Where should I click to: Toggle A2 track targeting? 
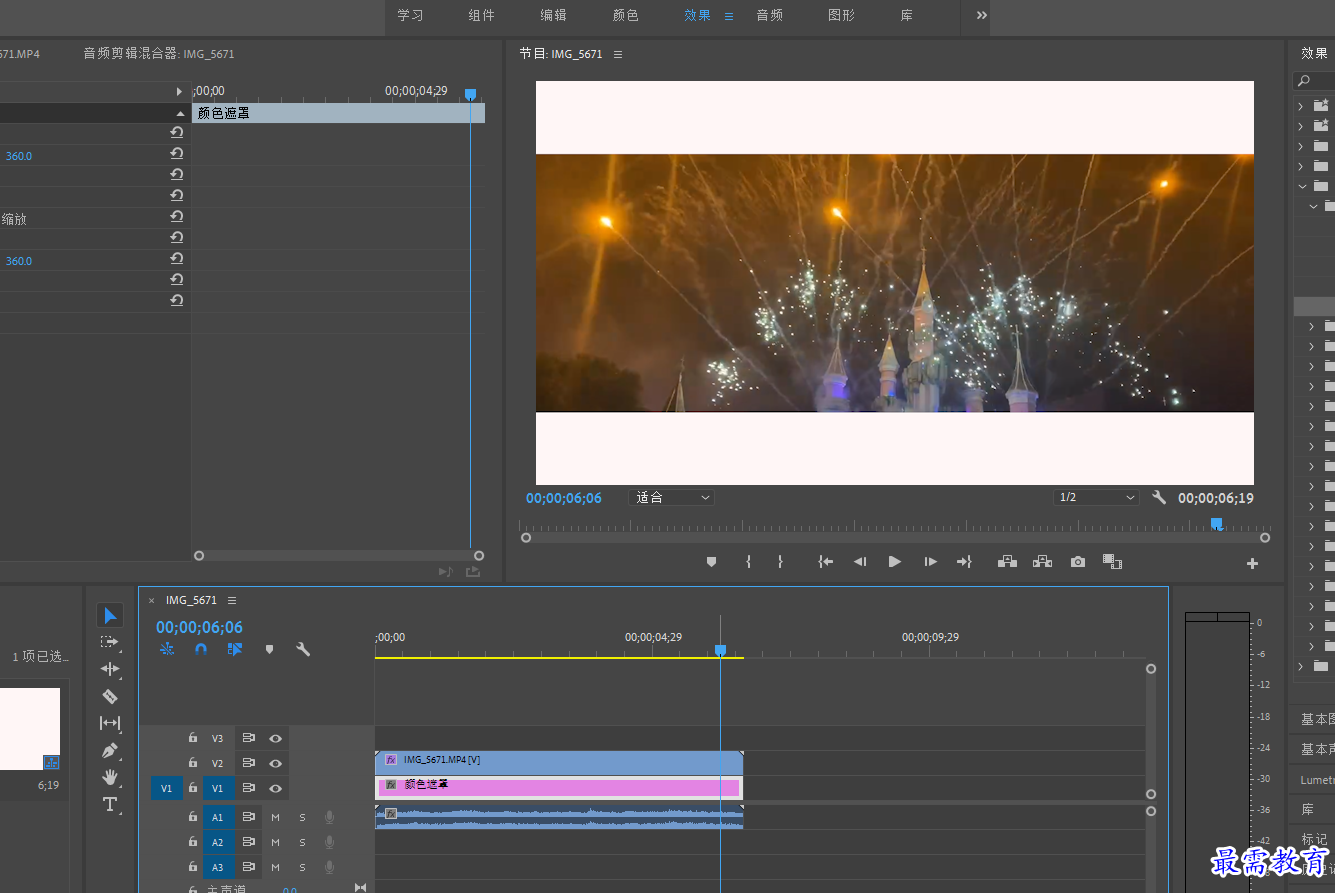[217, 842]
